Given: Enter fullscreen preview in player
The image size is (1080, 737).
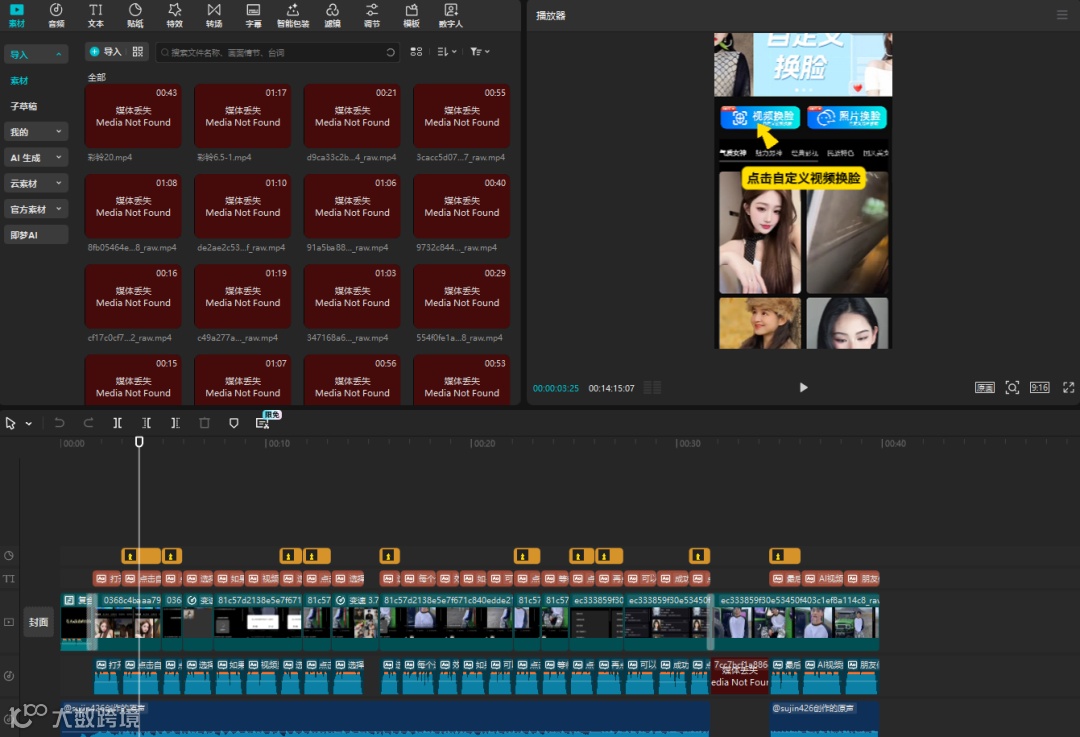Looking at the screenshot, I should click(1068, 388).
